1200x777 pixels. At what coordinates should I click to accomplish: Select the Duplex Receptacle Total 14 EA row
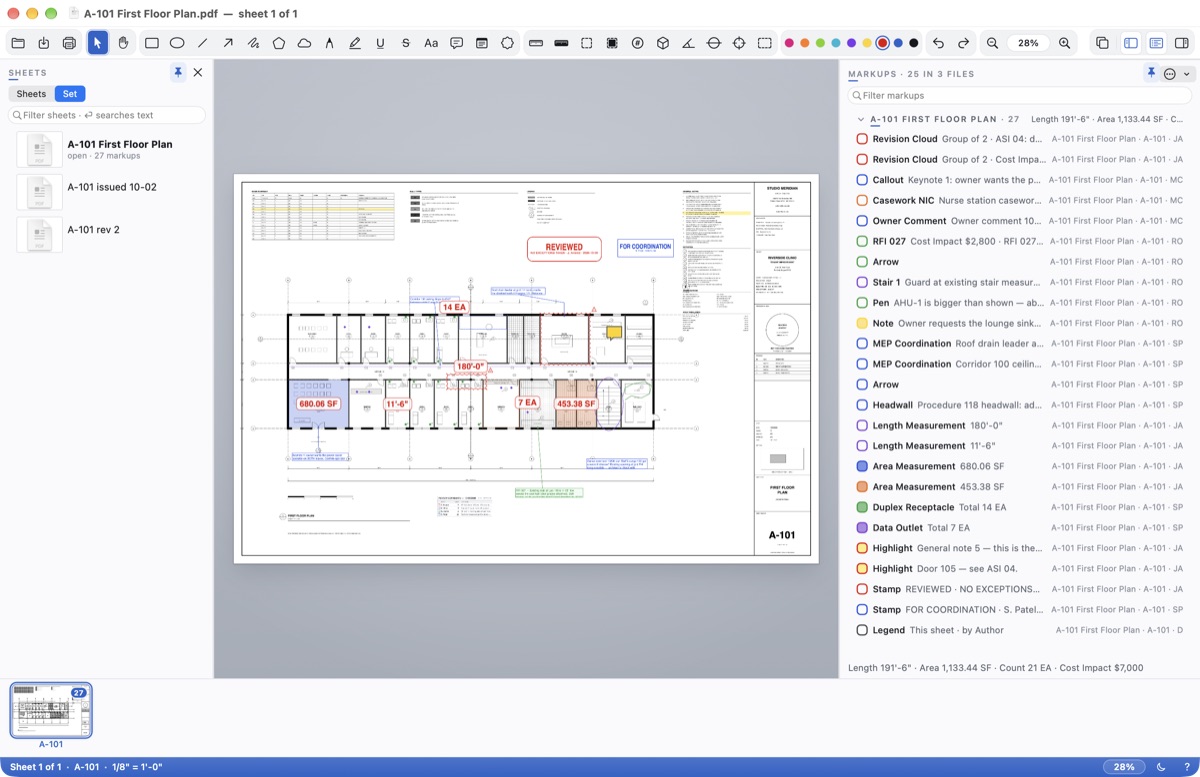pos(1019,507)
